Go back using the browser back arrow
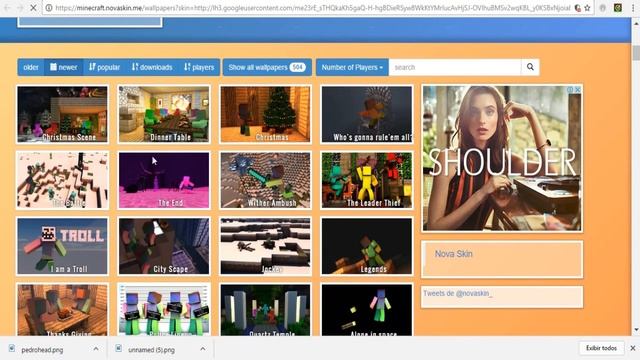The height and width of the screenshot is (360, 640). [x=7, y=8]
